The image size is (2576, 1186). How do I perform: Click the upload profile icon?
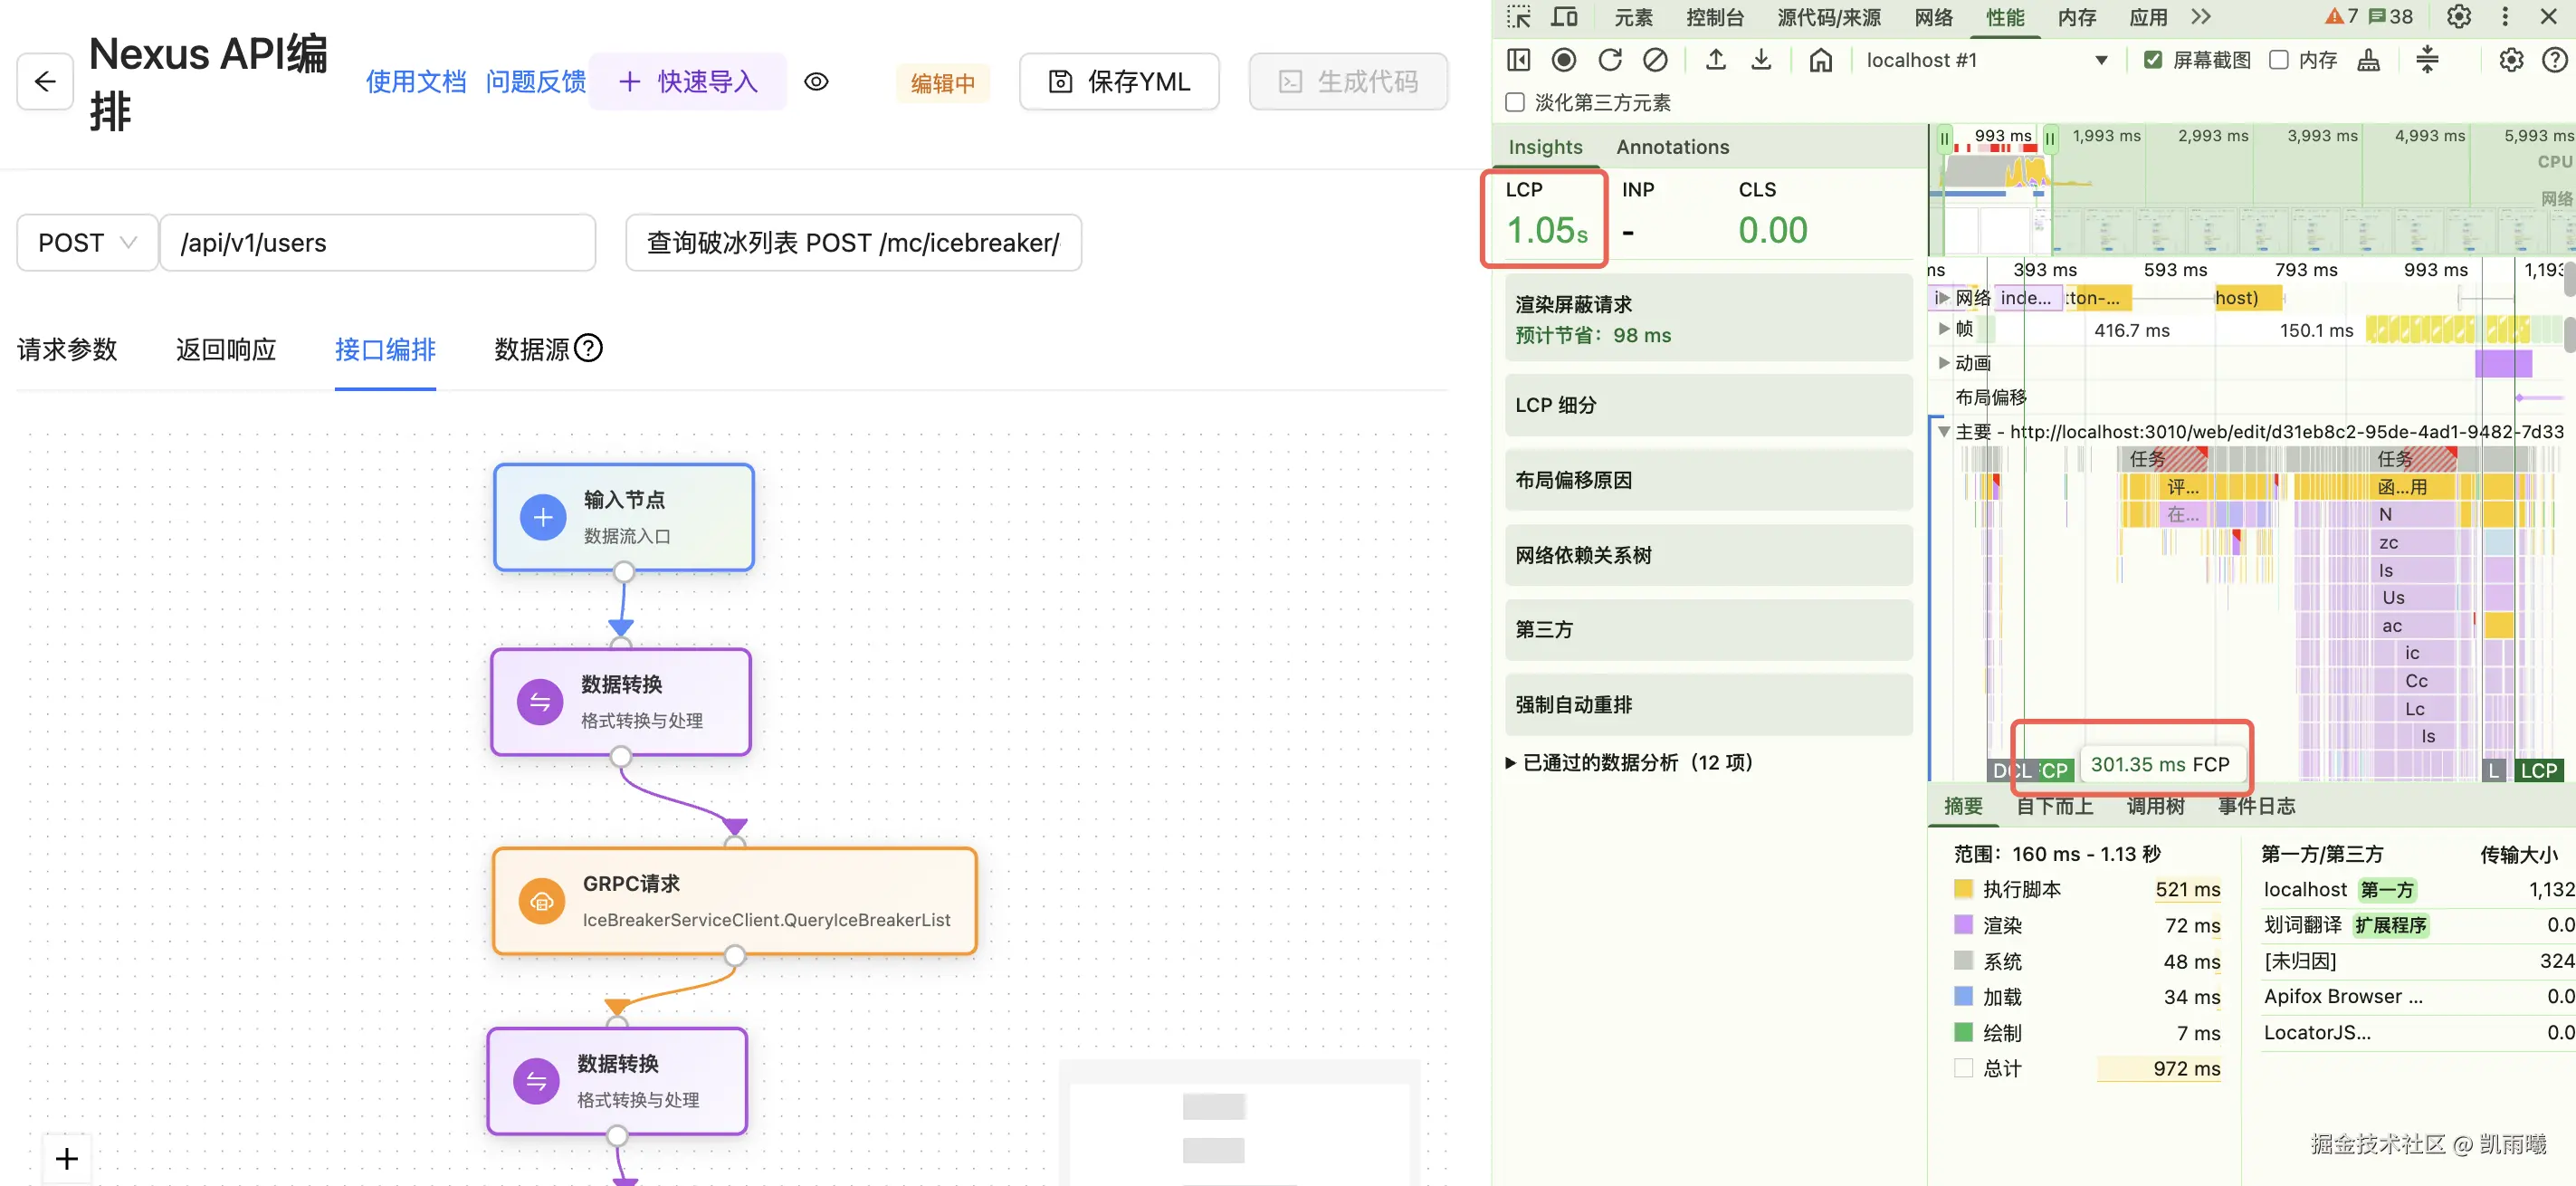point(1715,60)
